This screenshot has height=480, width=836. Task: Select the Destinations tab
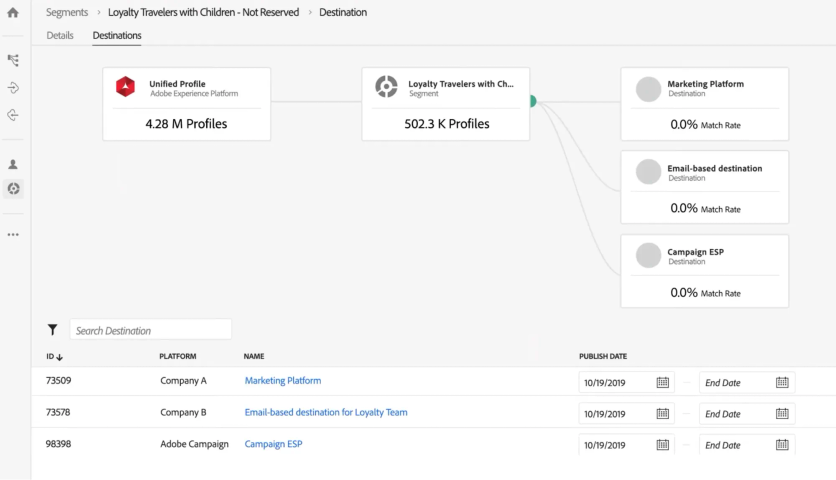coord(117,35)
